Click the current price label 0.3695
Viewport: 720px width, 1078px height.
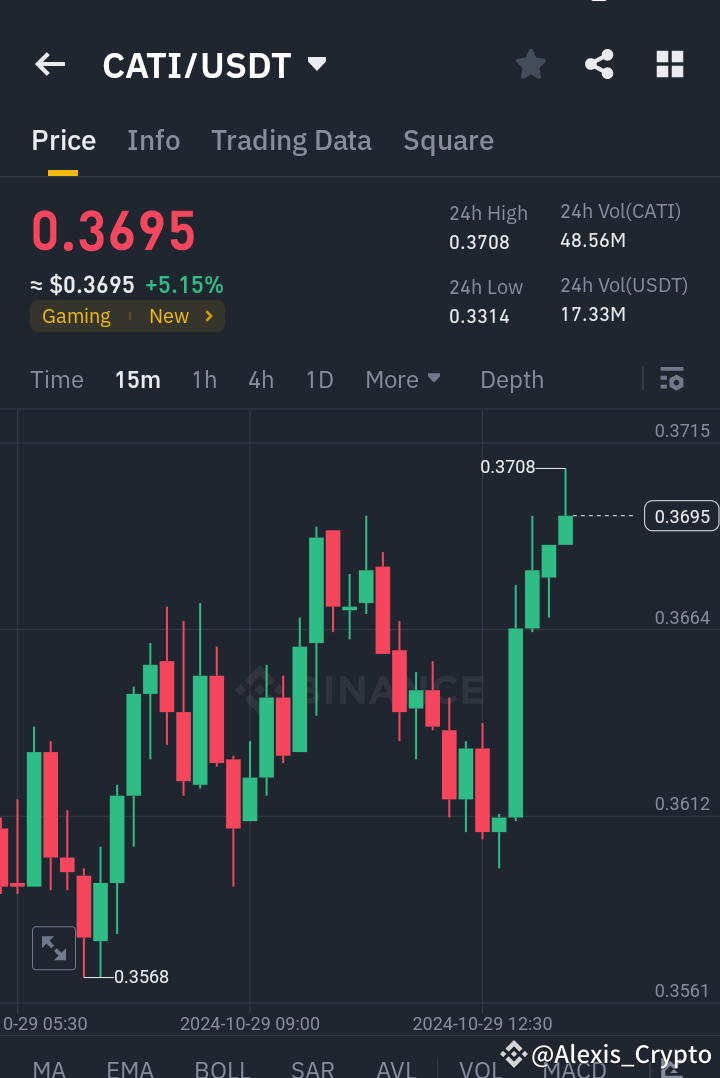(x=681, y=515)
